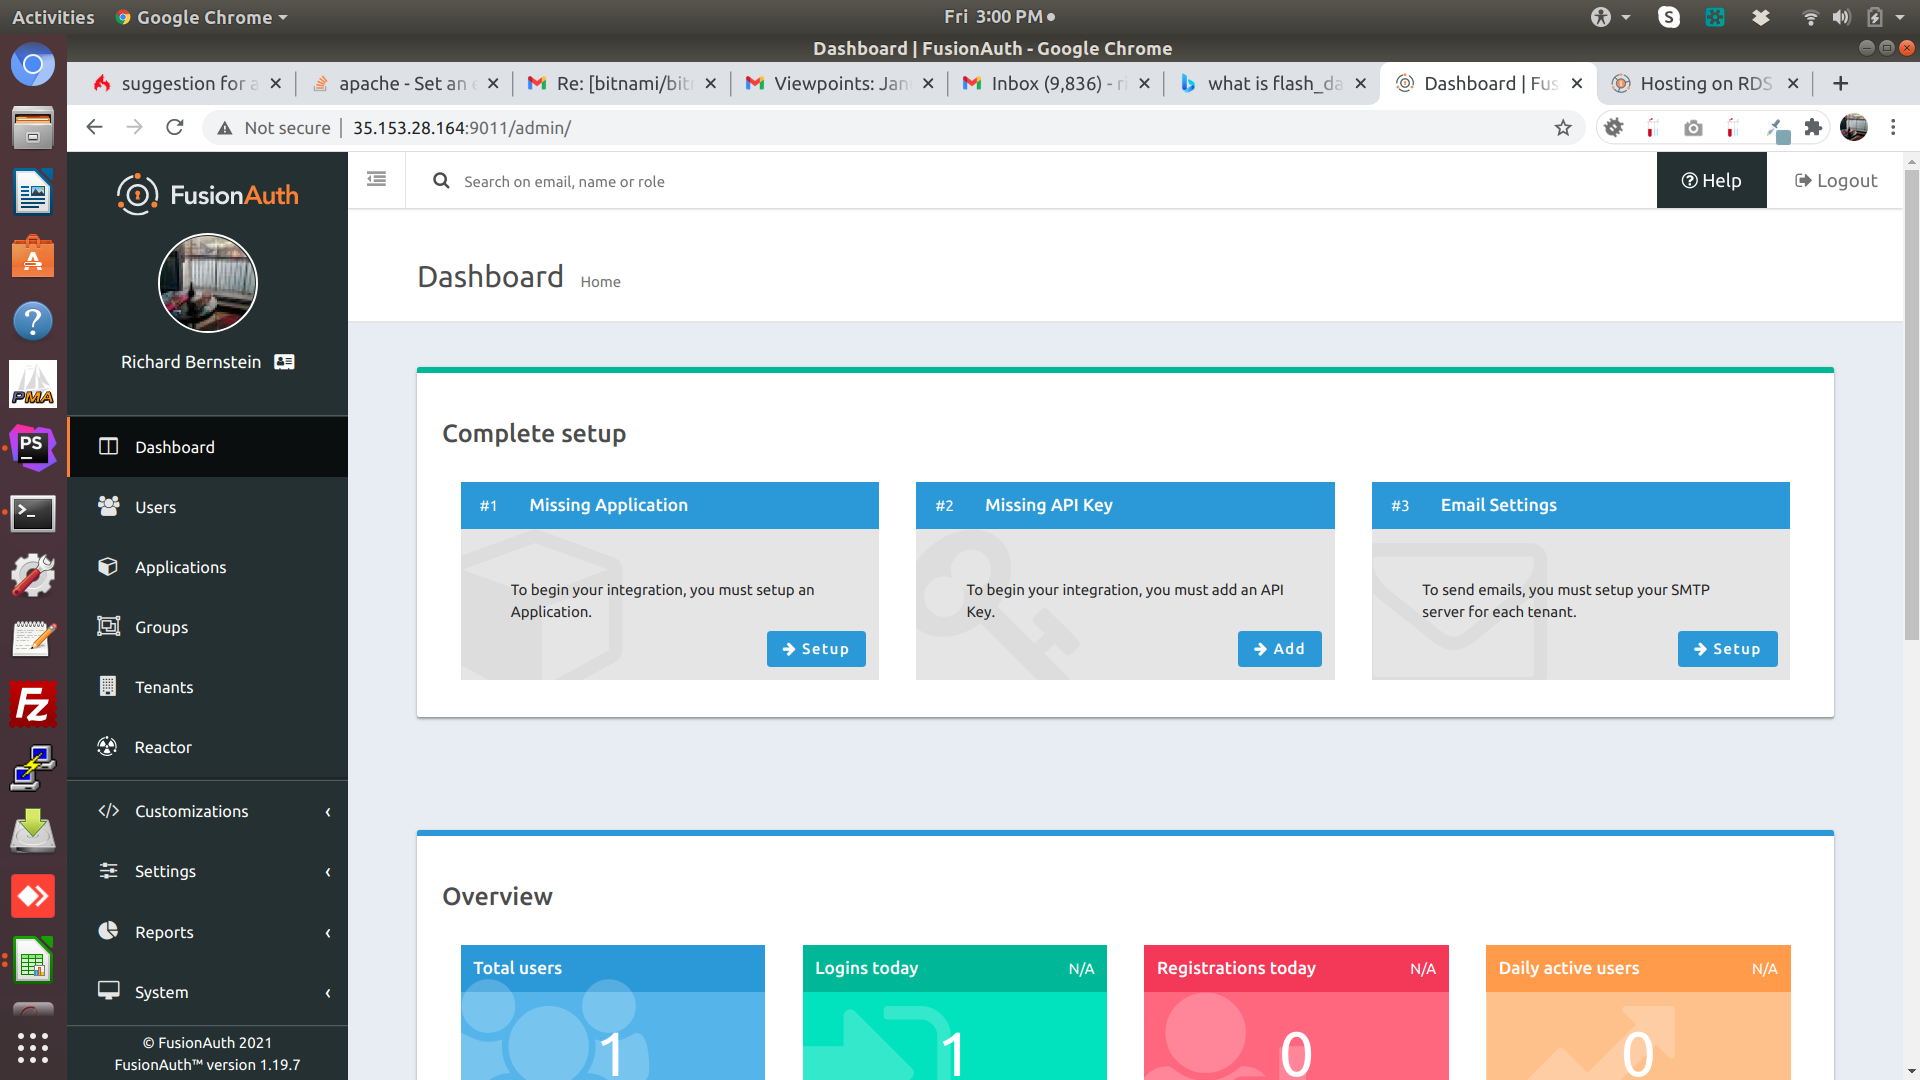The width and height of the screenshot is (1920, 1080).
Task: Click the Logout link
Action: pos(1836,181)
